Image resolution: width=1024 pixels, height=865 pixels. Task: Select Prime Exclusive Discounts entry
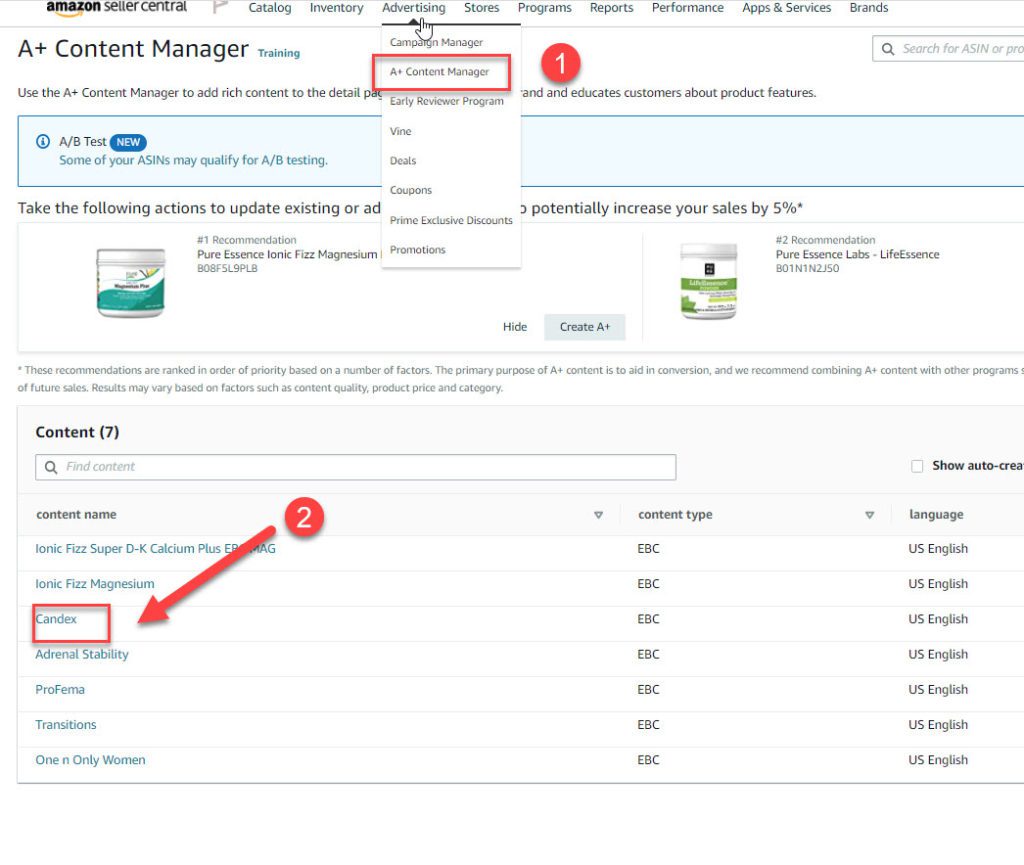(x=451, y=220)
